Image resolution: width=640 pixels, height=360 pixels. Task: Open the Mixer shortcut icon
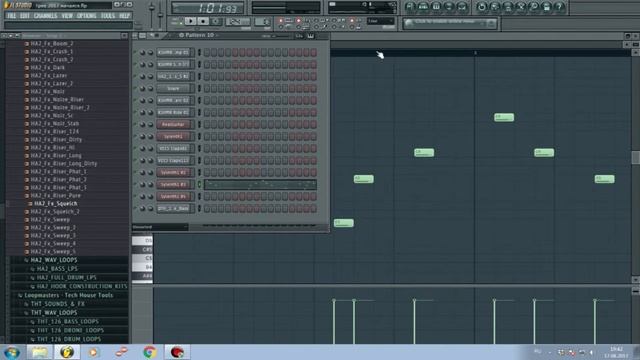tap(462, 7)
